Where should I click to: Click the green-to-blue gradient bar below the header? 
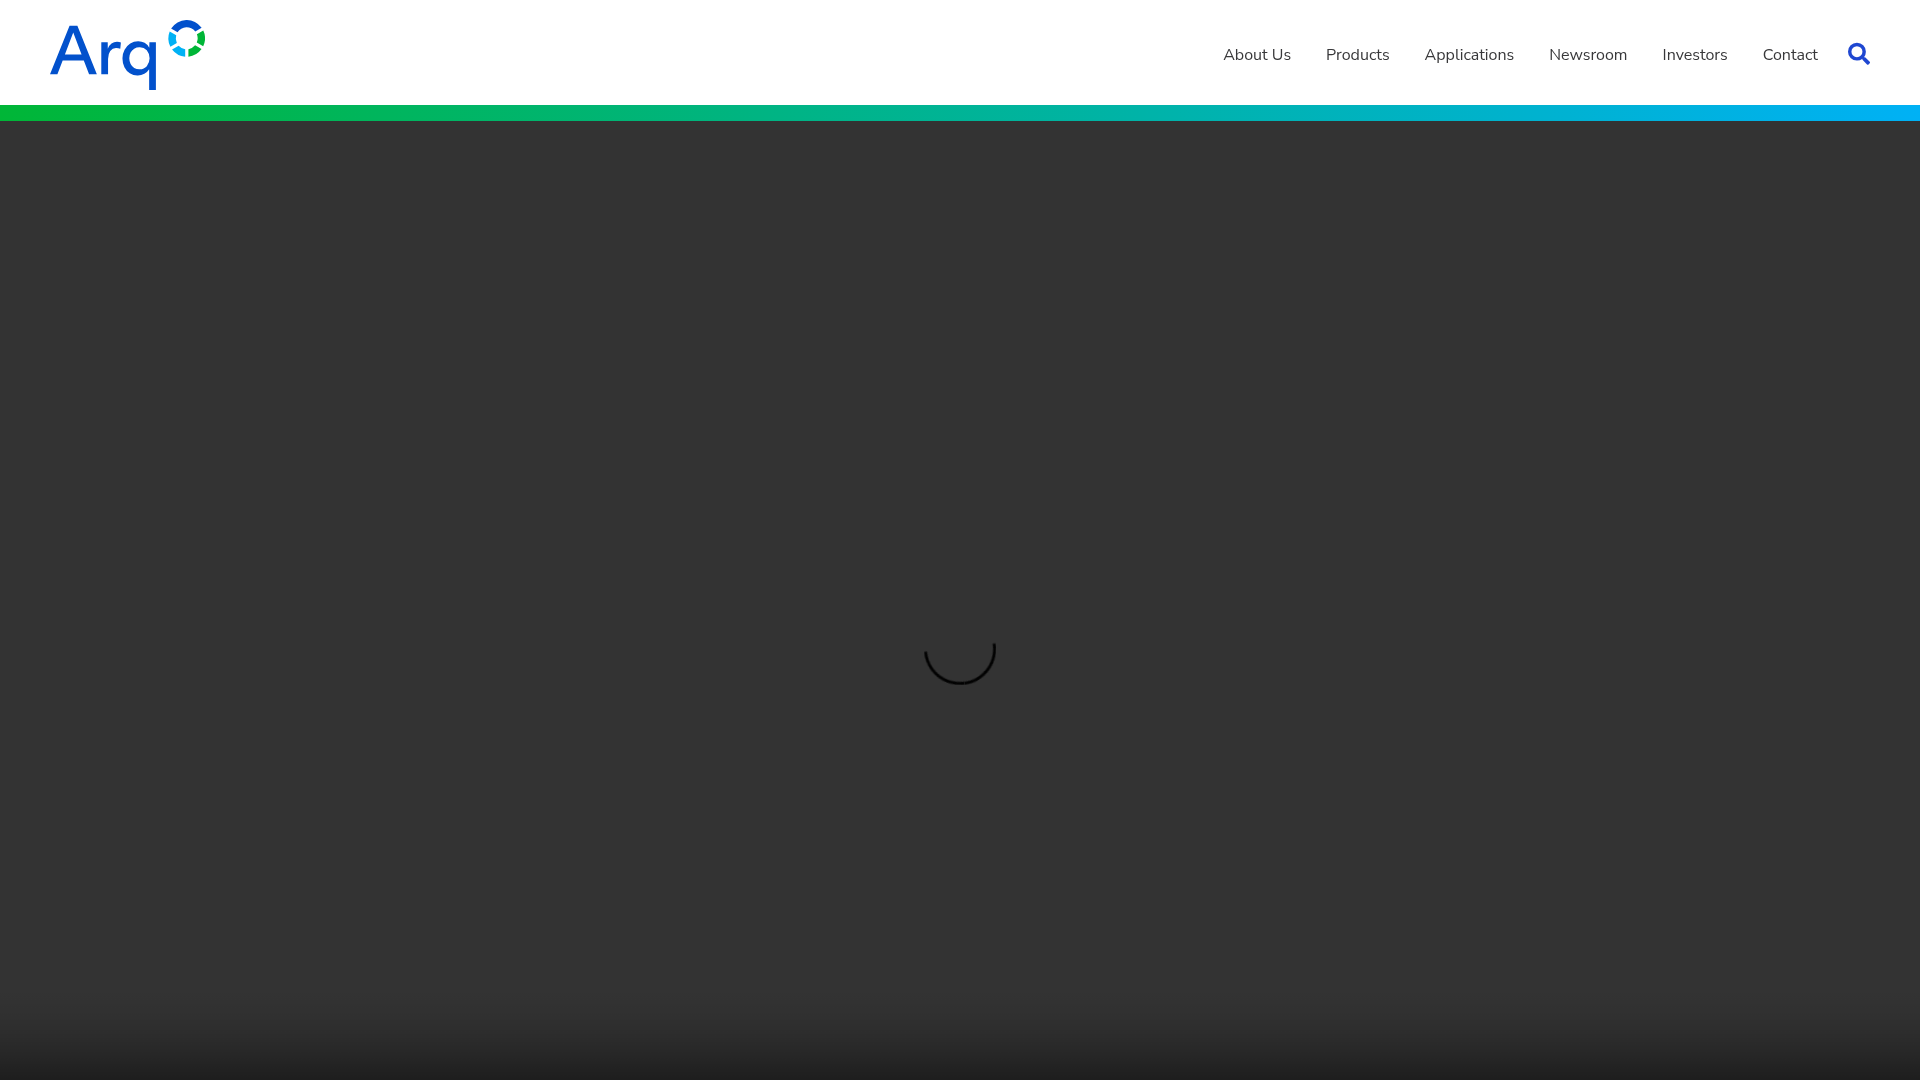click(960, 113)
